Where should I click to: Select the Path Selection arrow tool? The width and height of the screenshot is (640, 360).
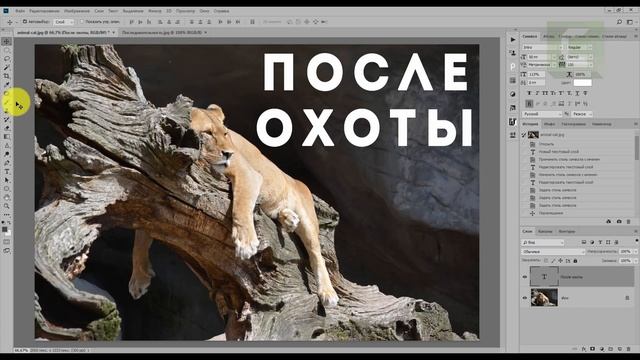coord(7,180)
